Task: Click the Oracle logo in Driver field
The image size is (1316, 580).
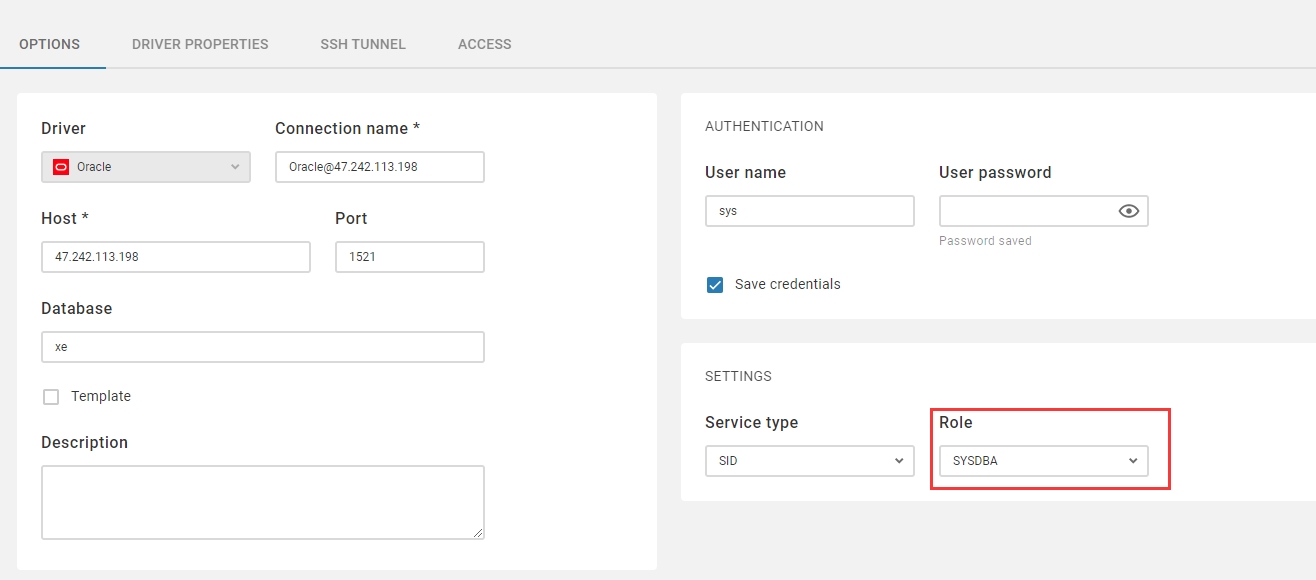Action: pyautogui.click(x=61, y=167)
